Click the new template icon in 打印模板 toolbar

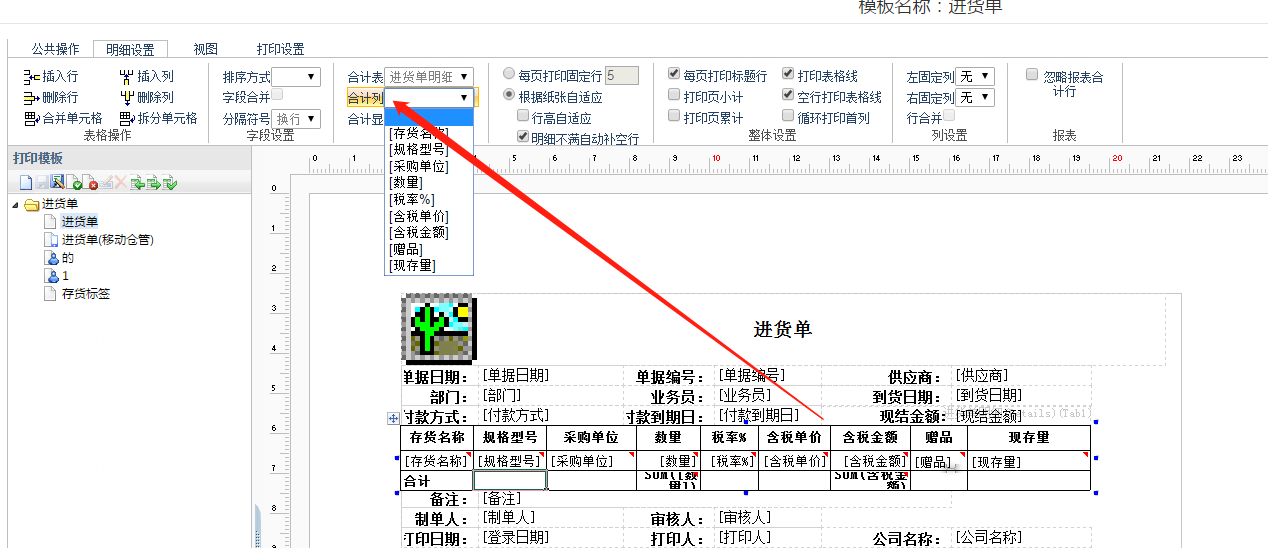tap(26, 182)
